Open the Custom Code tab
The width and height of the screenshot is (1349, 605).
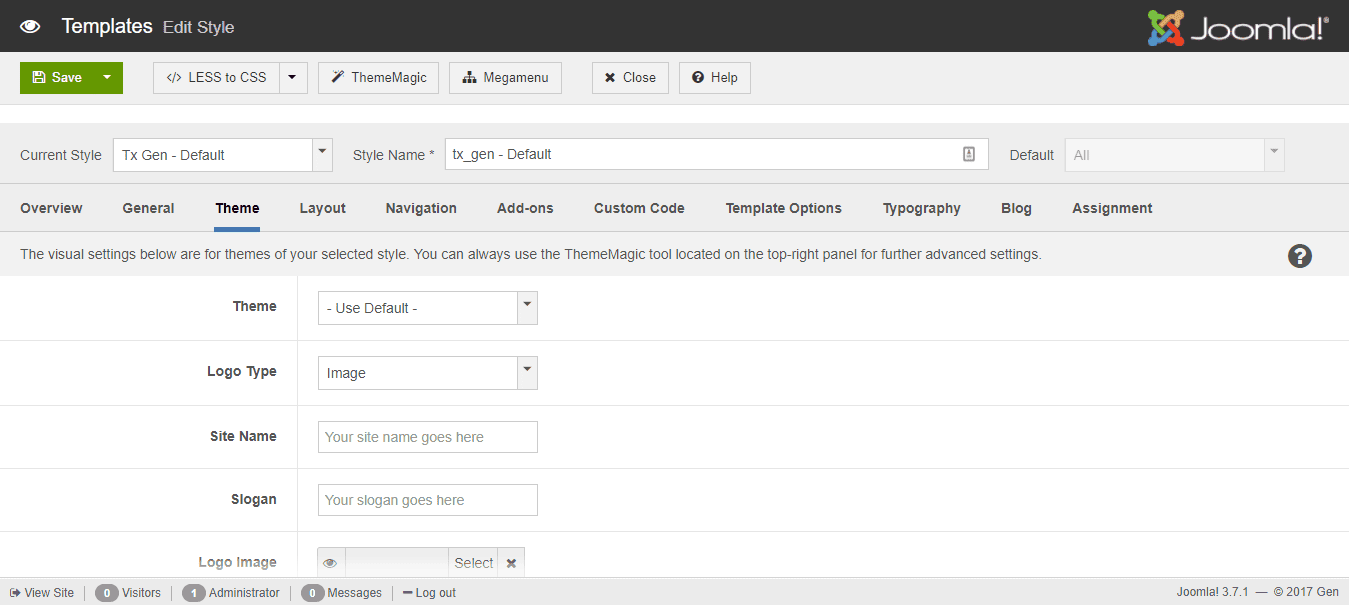pyautogui.click(x=639, y=208)
